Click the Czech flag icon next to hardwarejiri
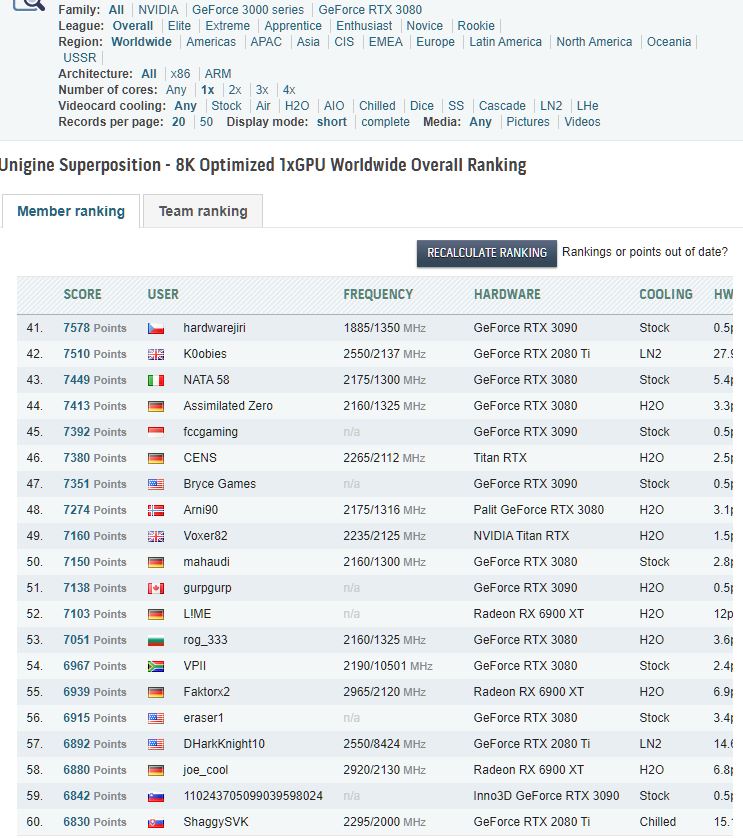The height and width of the screenshot is (839, 743). (x=156, y=329)
